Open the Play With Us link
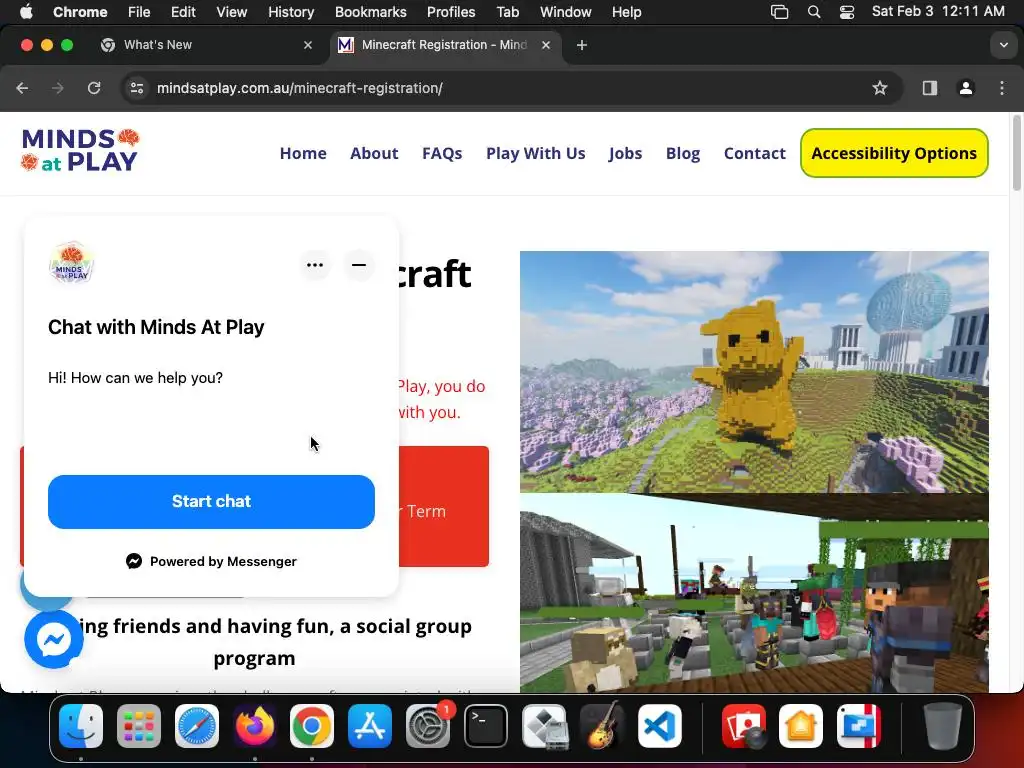The image size is (1024, 768). point(536,153)
